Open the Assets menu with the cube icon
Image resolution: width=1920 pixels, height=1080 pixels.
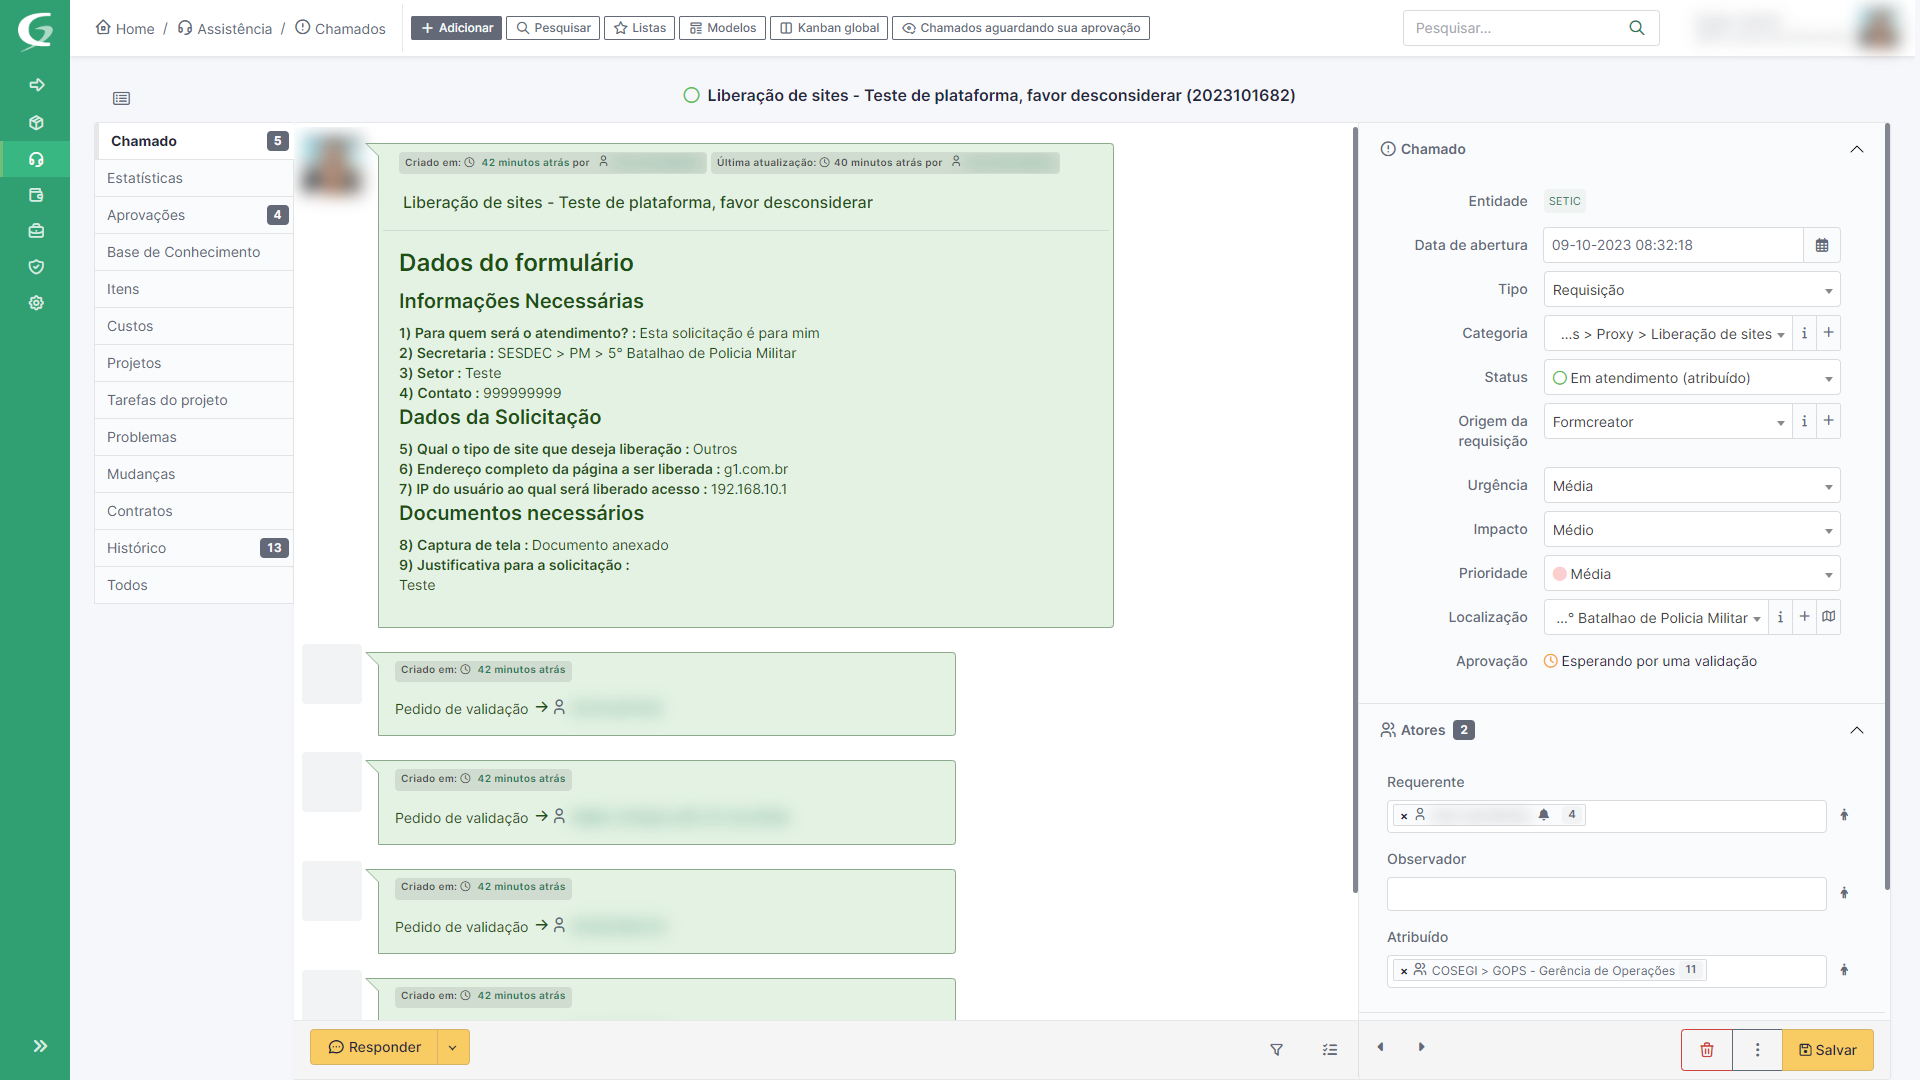pyautogui.click(x=36, y=122)
